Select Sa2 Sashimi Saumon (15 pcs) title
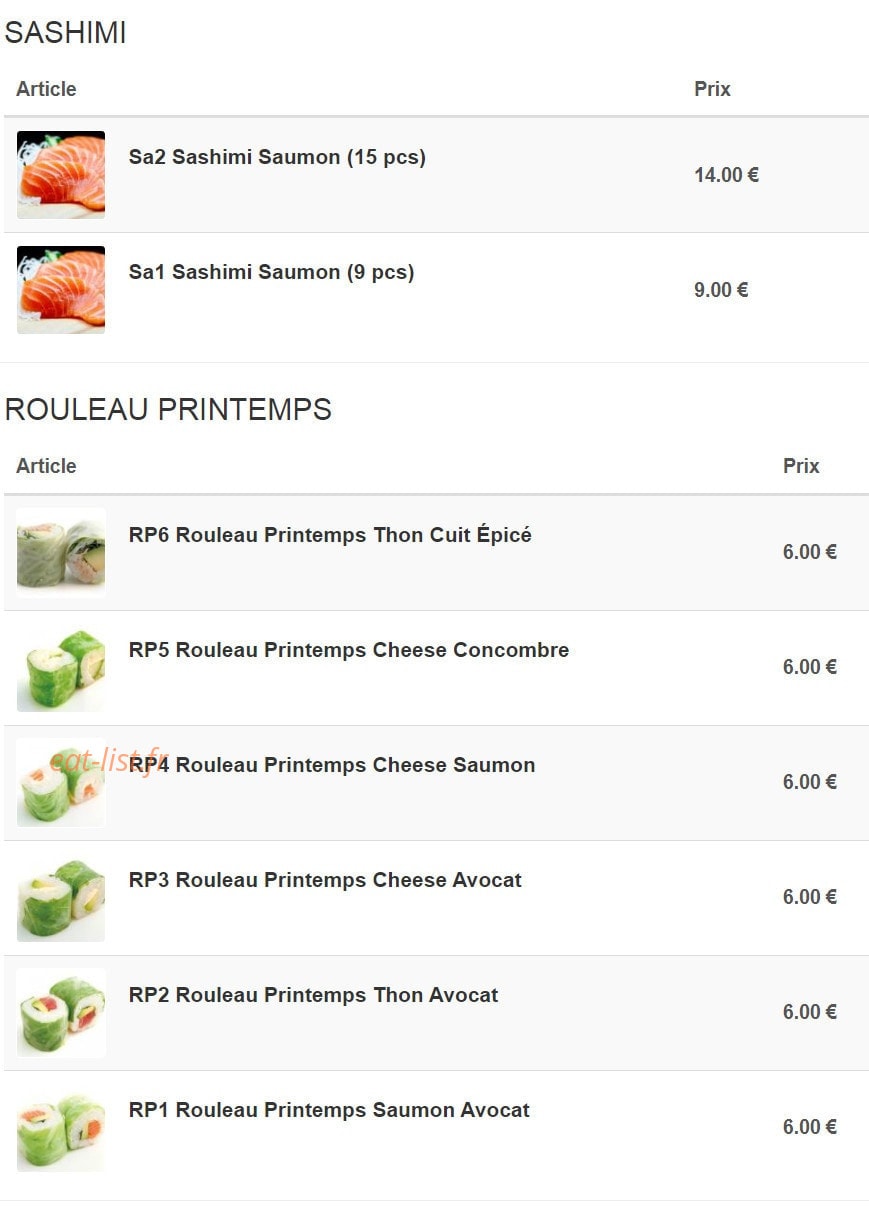This screenshot has width=869, height=1224. click(x=277, y=157)
